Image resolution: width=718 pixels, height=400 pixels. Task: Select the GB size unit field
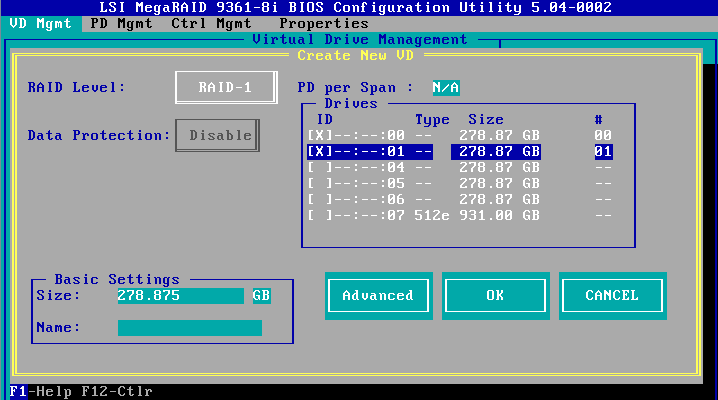tap(261, 296)
